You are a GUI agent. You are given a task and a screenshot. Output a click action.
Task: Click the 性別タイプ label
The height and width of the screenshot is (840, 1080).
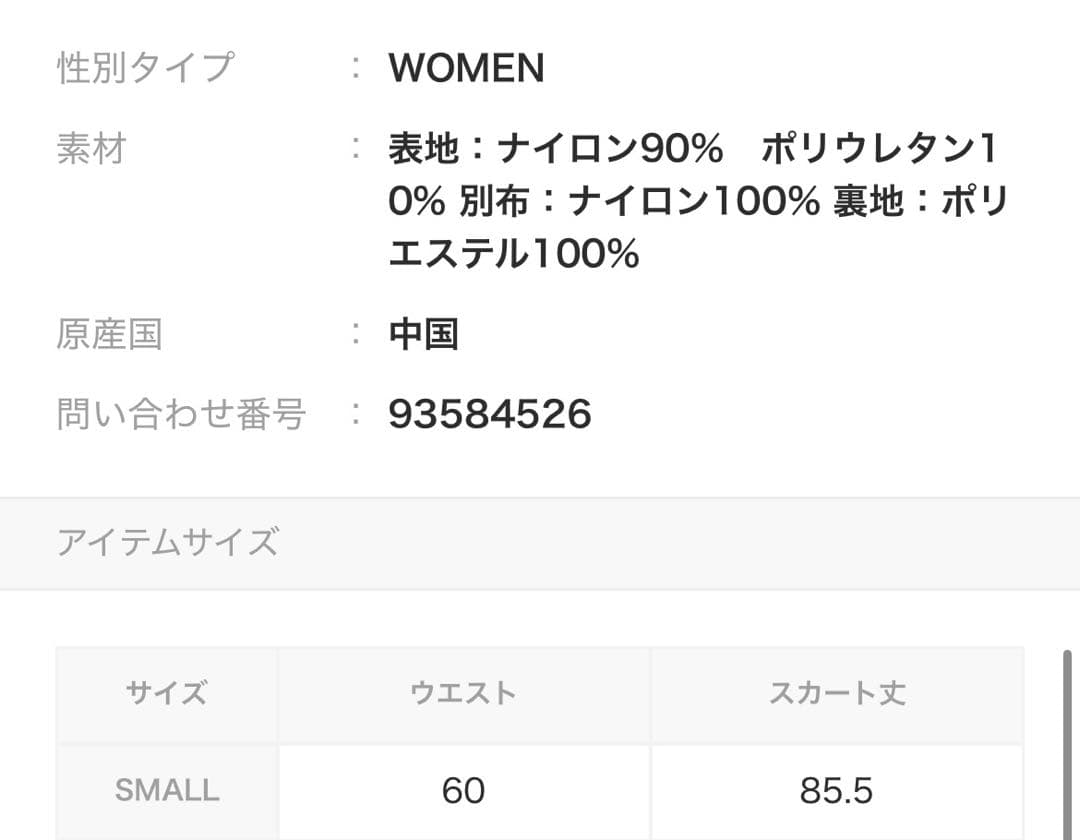click(145, 68)
